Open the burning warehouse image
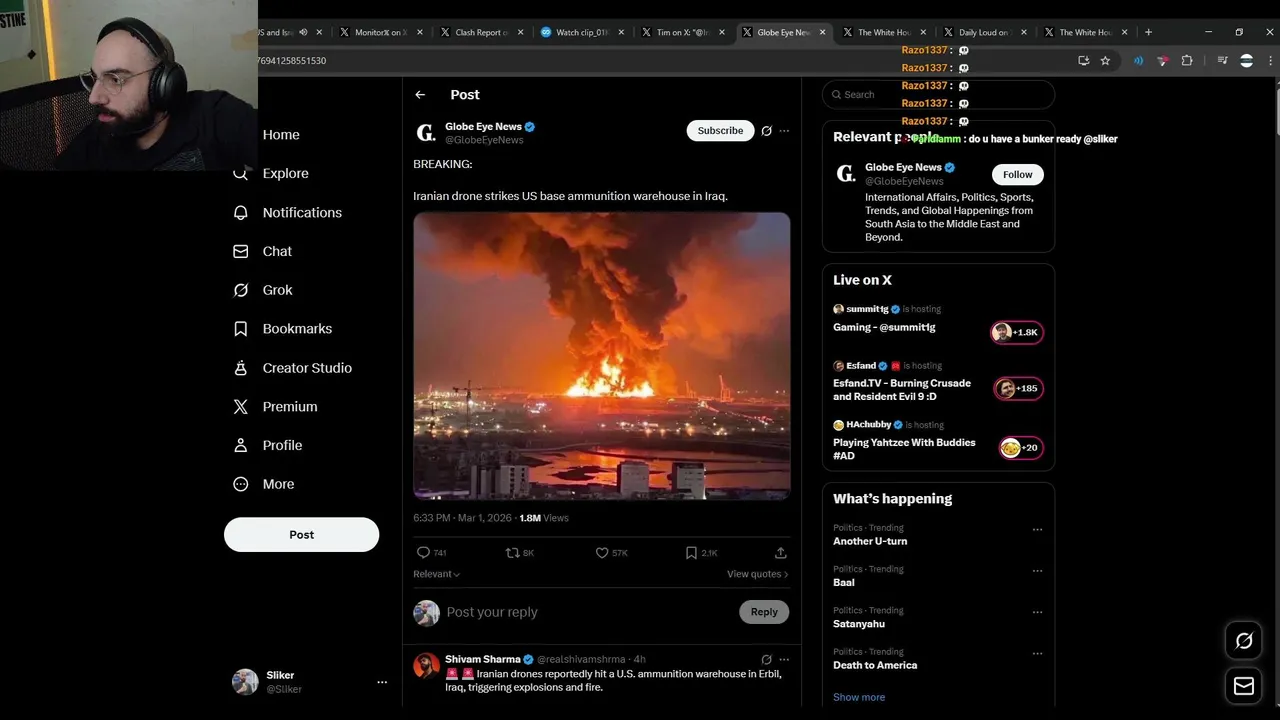Image resolution: width=1280 pixels, height=720 pixels. [x=602, y=355]
